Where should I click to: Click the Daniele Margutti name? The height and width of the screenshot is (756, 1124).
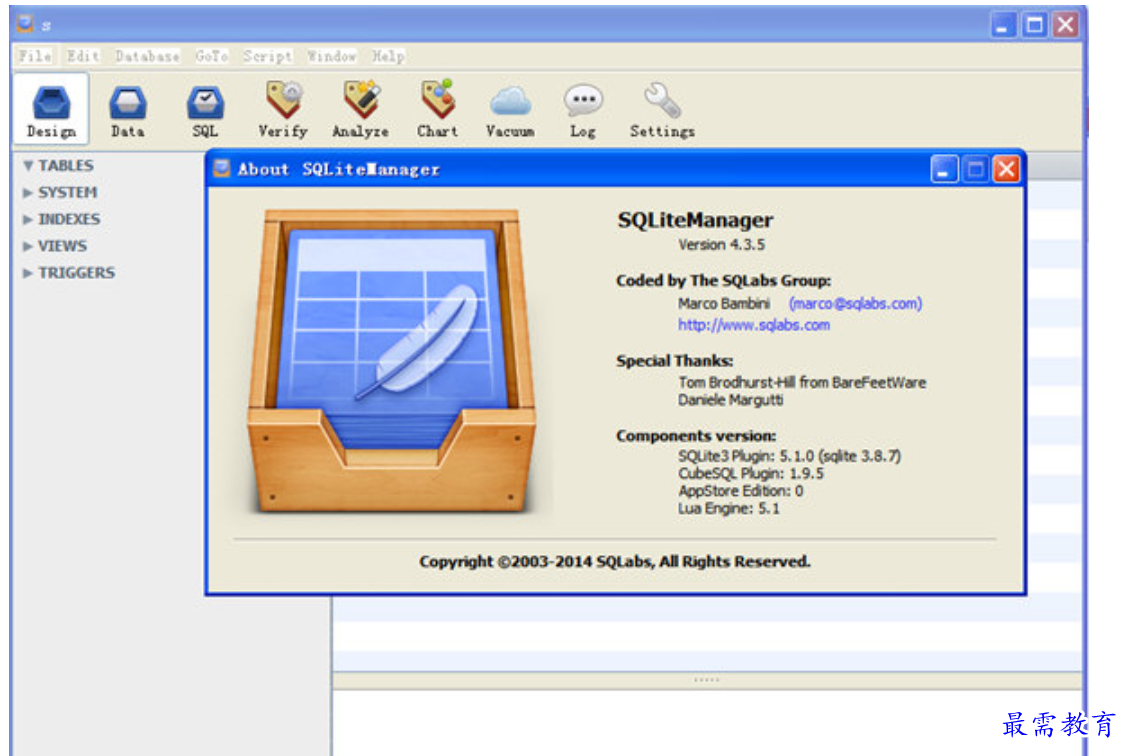click(730, 400)
